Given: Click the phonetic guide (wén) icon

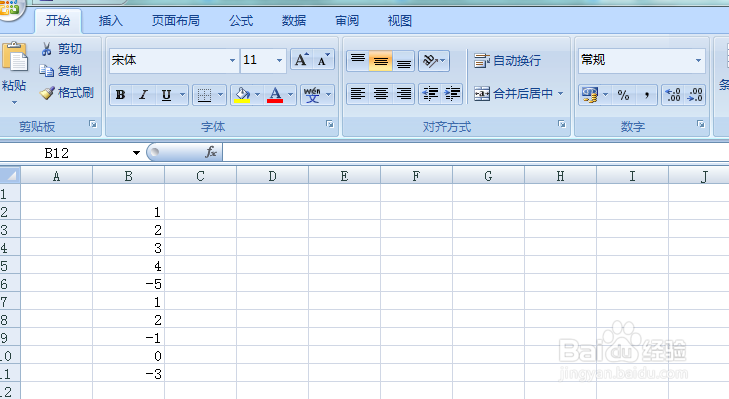Looking at the screenshot, I should click(312, 95).
